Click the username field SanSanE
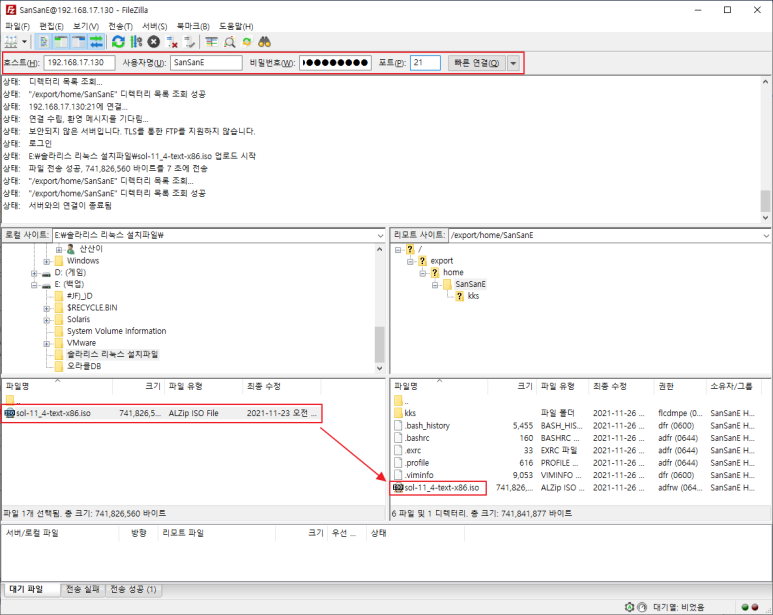 (206, 63)
